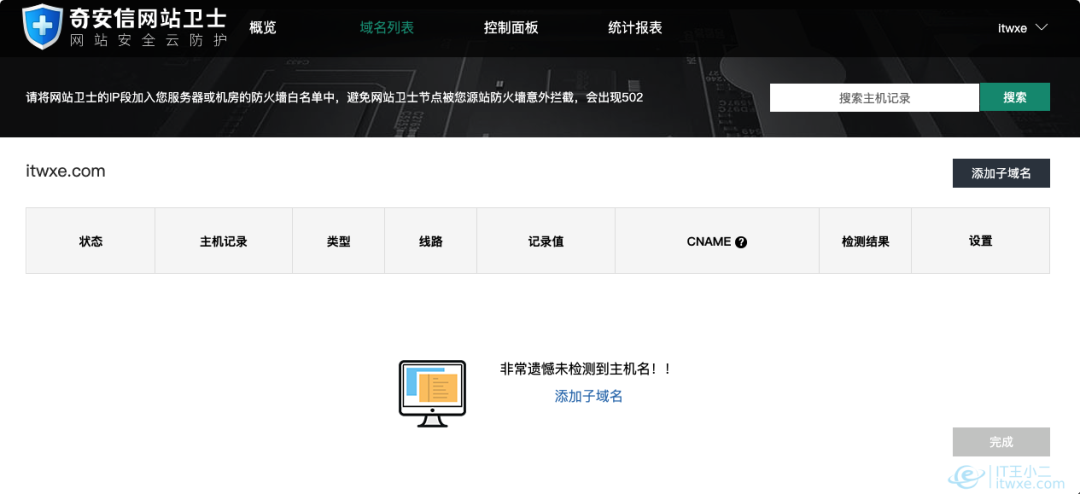Screen dimensions: 1080x494
Task: Click the 搜索主机记录 search input field
Action: [874, 98]
